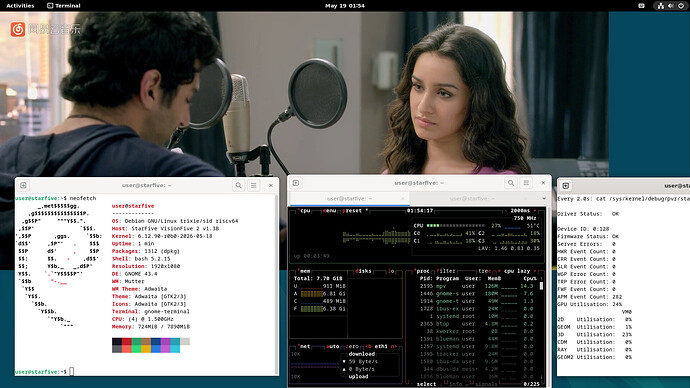This screenshot has height=388, width=690.
Task: Open the Activities overview
Action: pyautogui.click(x=20, y=6)
